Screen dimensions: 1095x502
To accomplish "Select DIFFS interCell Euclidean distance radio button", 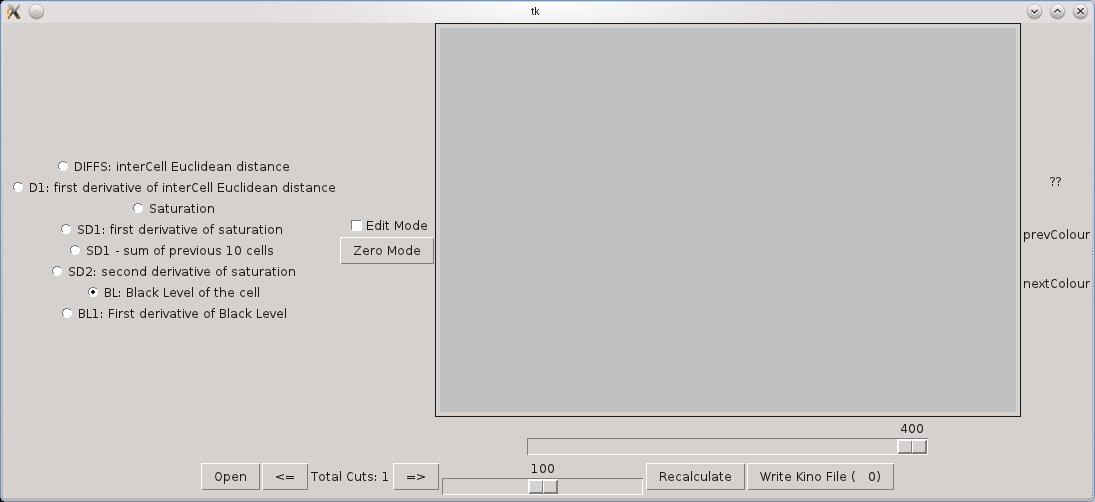I will (64, 167).
